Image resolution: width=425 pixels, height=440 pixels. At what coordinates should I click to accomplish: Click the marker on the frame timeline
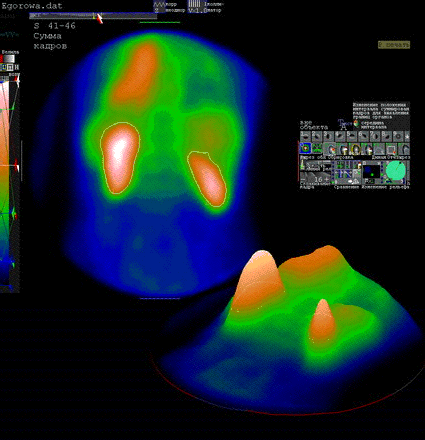(x=99, y=17)
